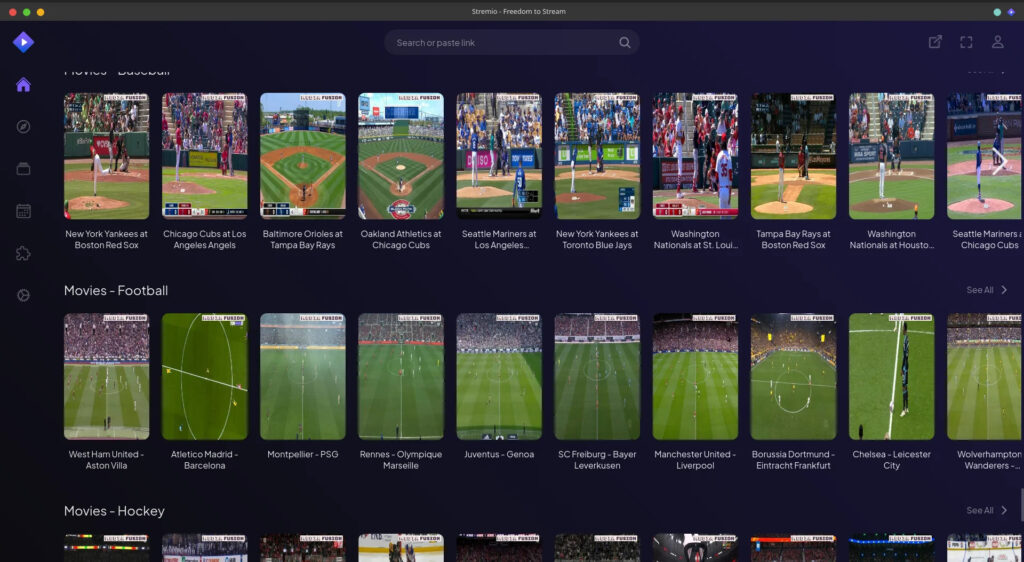Open Juventus - Genoa thumbnail
The height and width of the screenshot is (562, 1024).
pyautogui.click(x=499, y=377)
